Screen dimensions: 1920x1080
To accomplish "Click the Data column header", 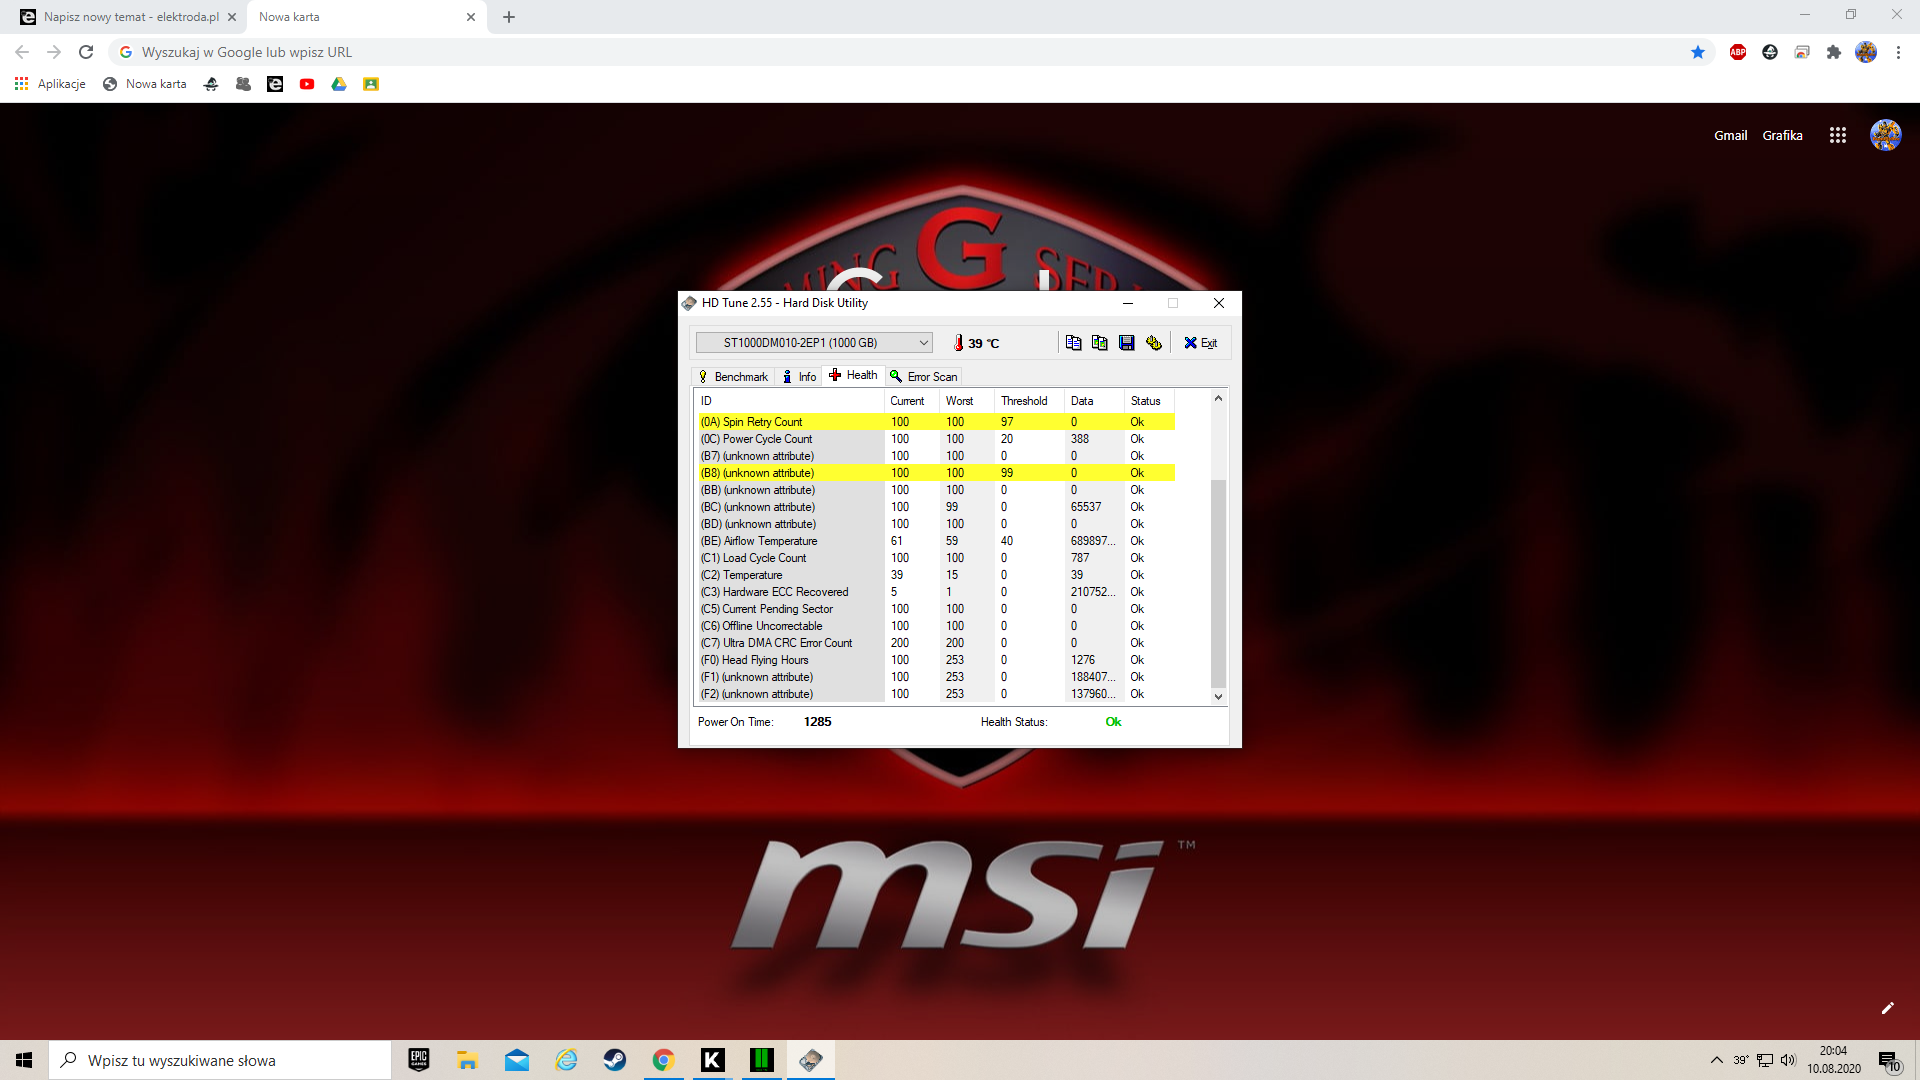I will point(1094,401).
